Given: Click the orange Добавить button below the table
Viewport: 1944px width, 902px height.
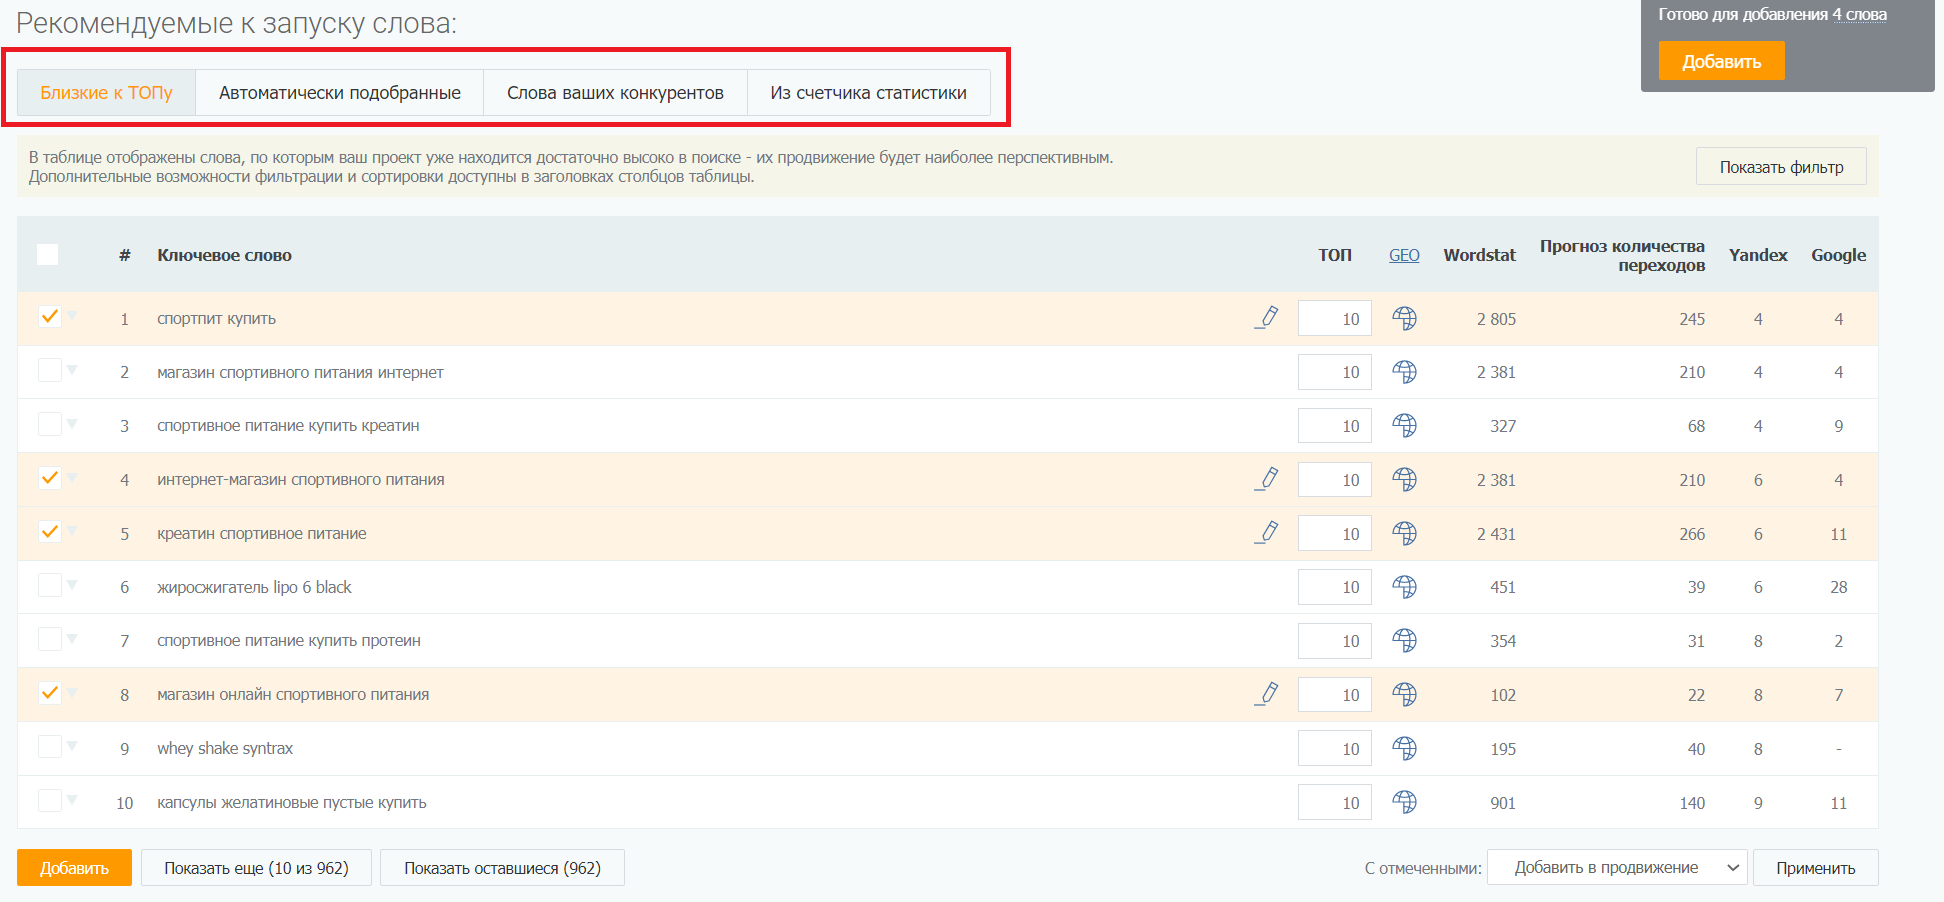Looking at the screenshot, I should tap(74, 868).
